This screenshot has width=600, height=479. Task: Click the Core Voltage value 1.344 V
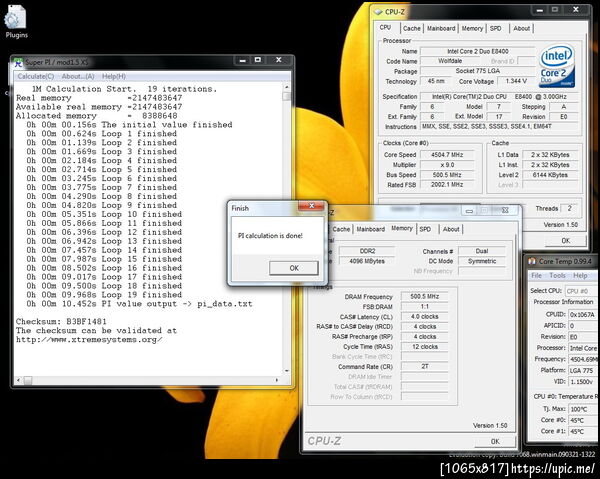[x=516, y=81]
